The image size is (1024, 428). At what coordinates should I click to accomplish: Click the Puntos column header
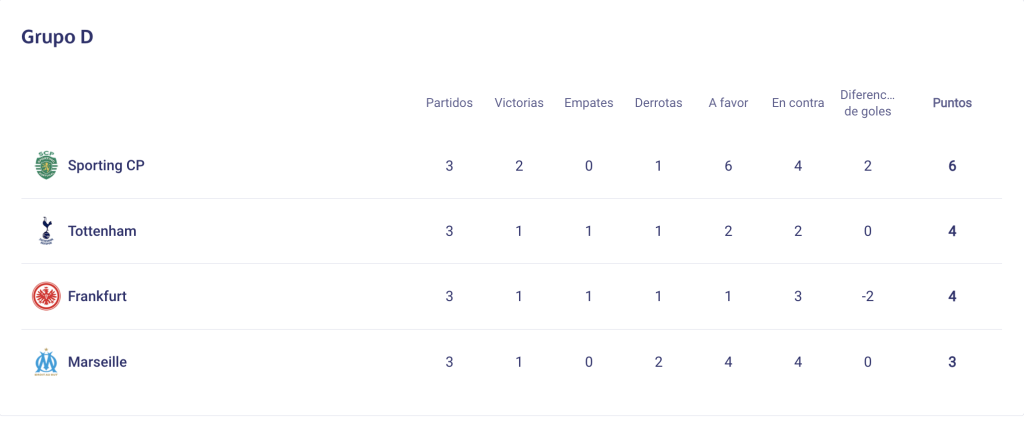point(952,103)
